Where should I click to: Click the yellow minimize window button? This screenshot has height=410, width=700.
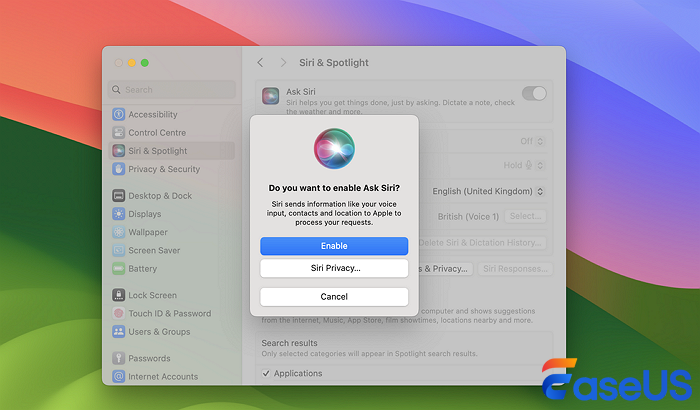132,63
